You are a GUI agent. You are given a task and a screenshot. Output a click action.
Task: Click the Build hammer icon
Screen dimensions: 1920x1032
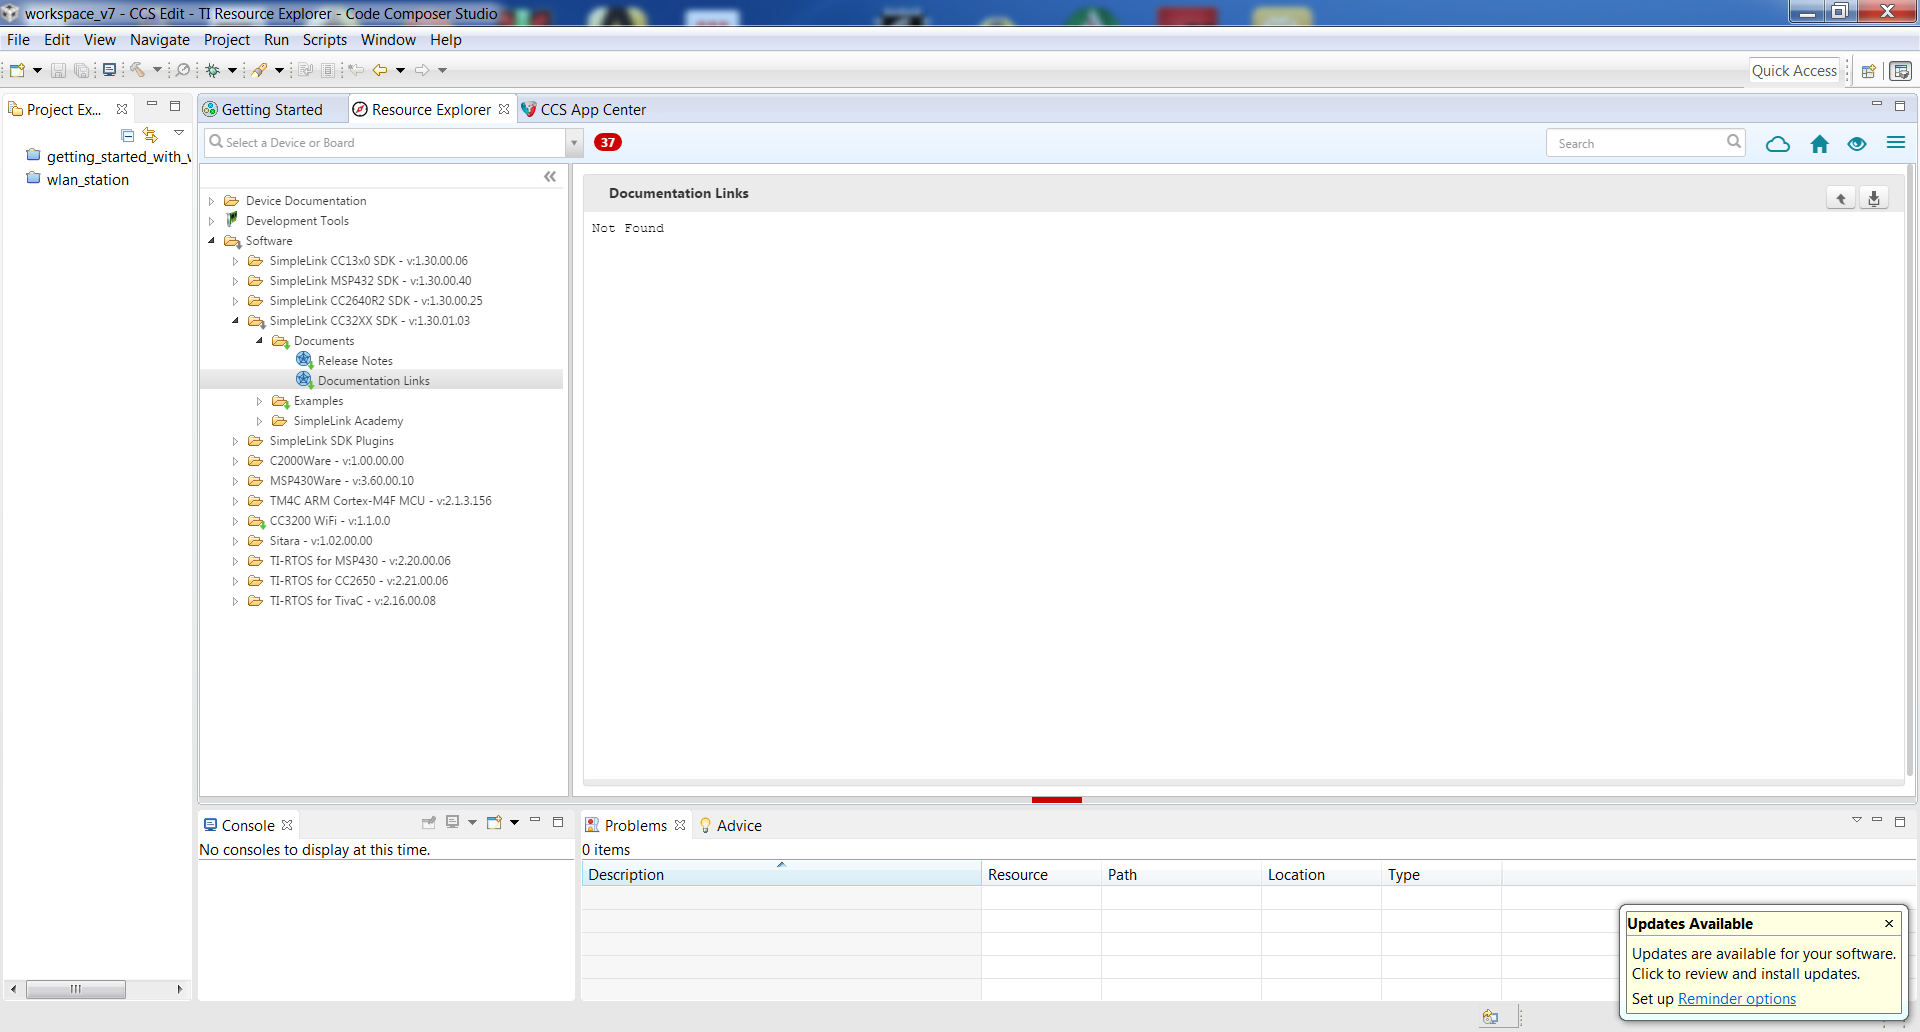point(137,70)
